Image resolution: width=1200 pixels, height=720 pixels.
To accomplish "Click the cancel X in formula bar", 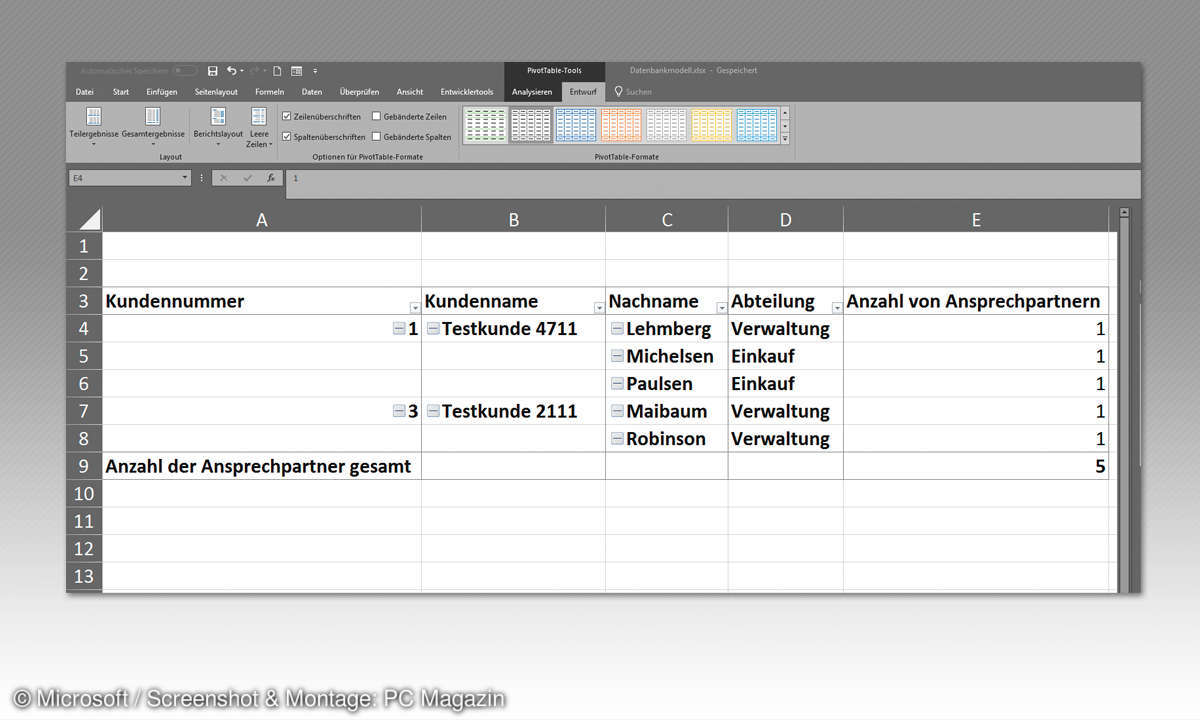I will [x=224, y=178].
